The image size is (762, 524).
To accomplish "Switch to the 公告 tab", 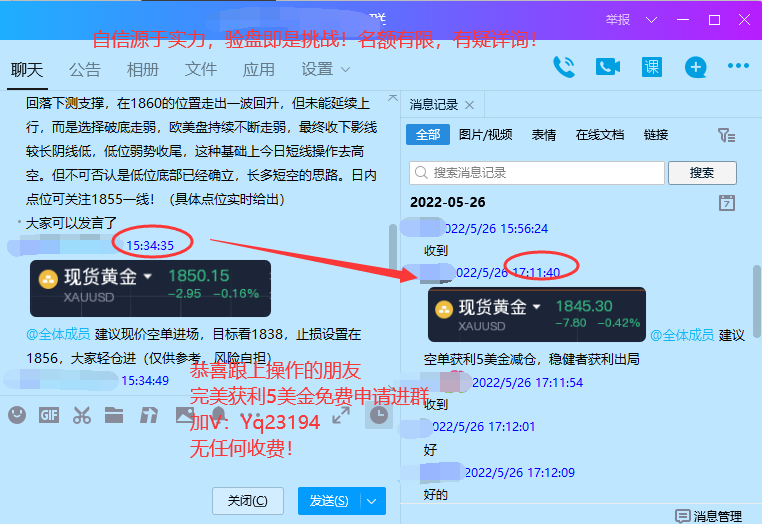I will (x=85, y=69).
